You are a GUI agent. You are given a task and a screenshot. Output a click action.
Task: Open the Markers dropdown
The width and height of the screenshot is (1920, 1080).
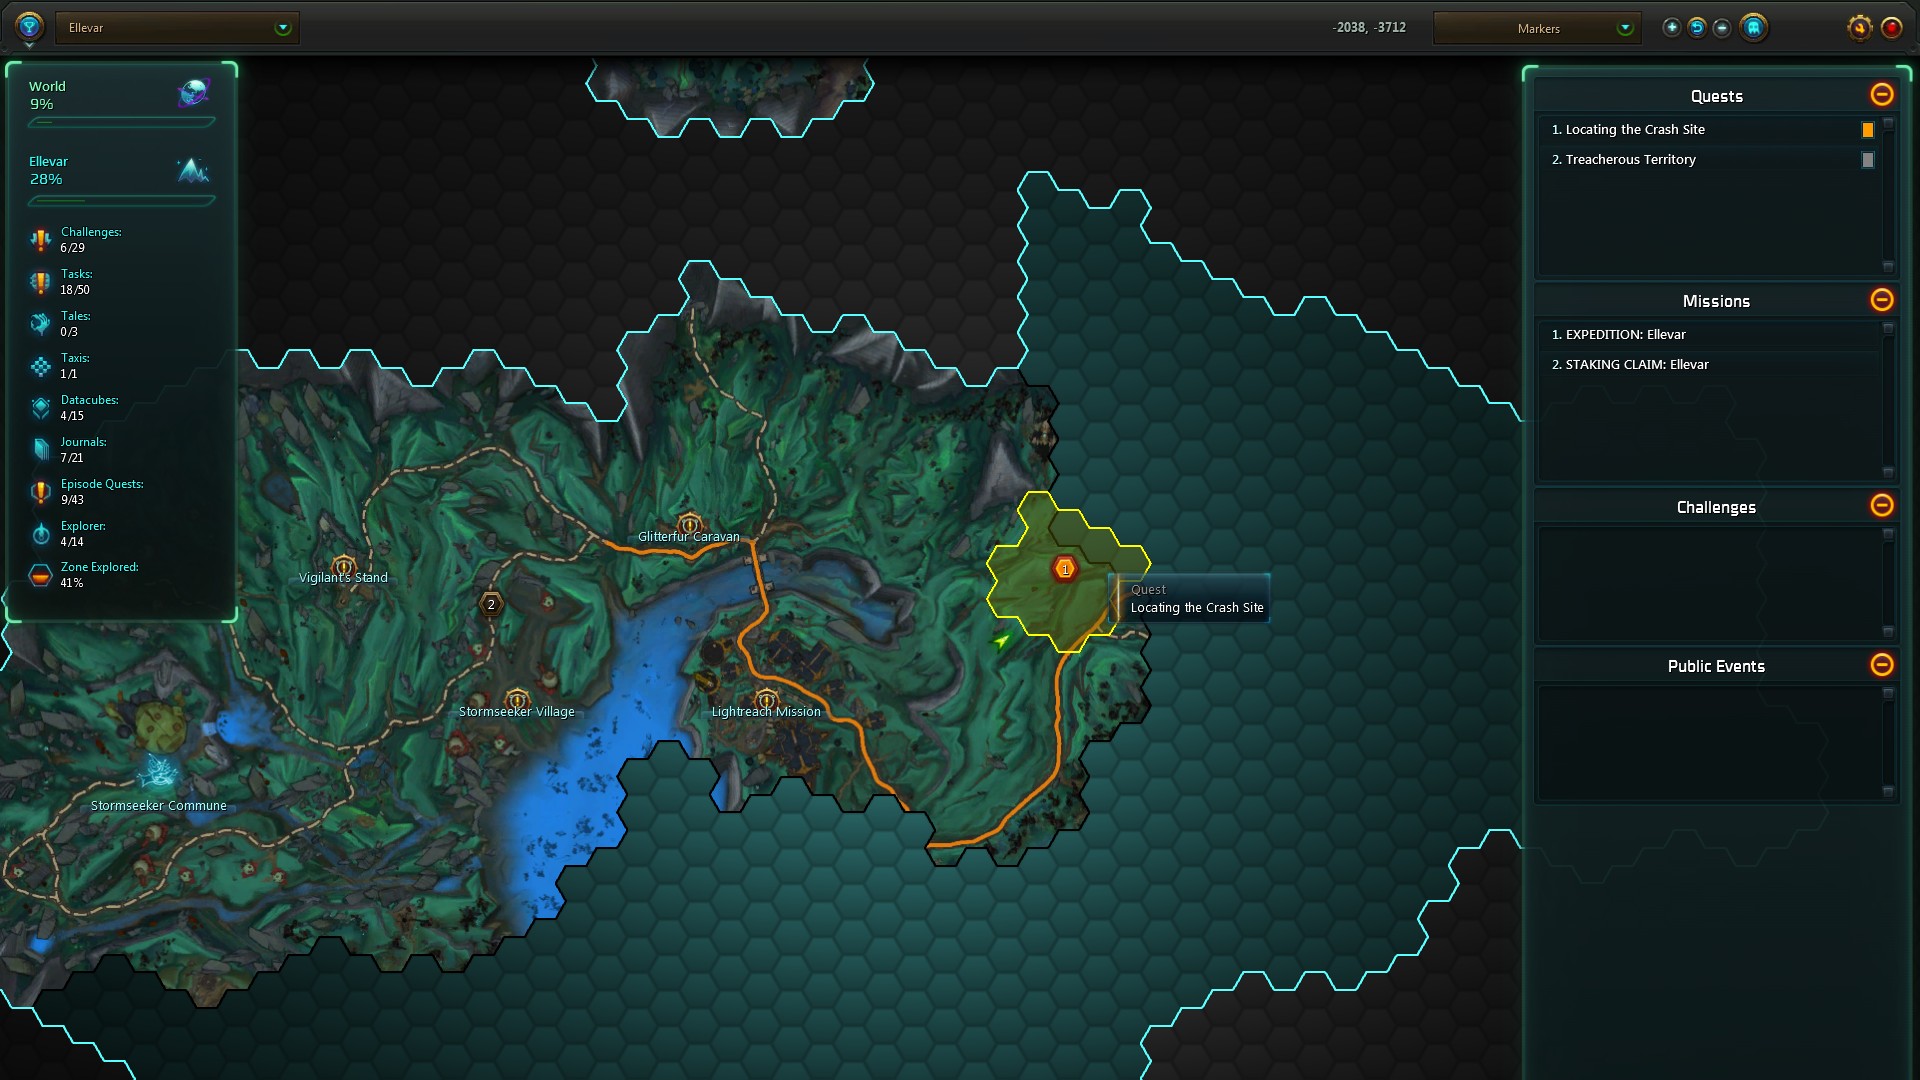click(1537, 28)
